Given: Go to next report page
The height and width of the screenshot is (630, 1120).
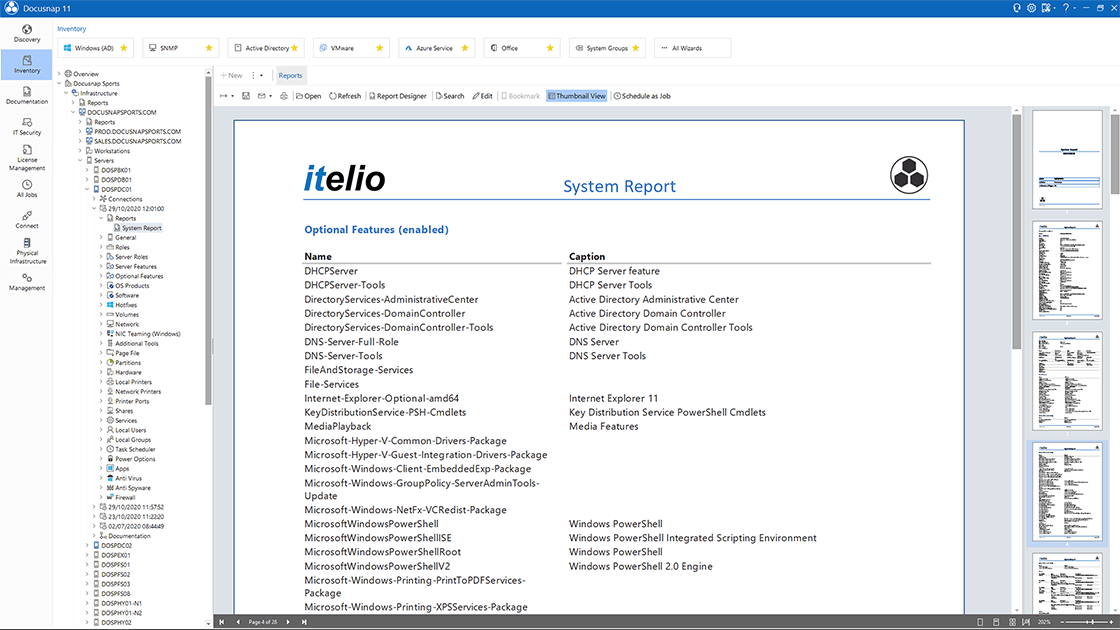Looking at the screenshot, I should click(288, 622).
